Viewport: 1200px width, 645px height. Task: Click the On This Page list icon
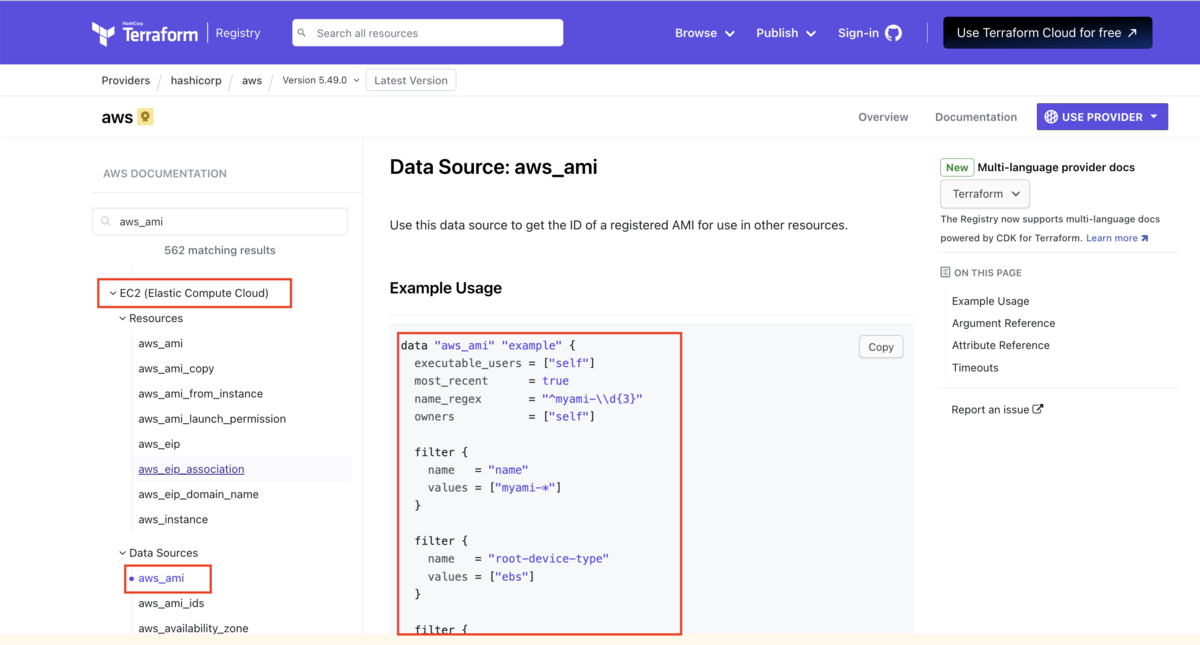(x=945, y=272)
